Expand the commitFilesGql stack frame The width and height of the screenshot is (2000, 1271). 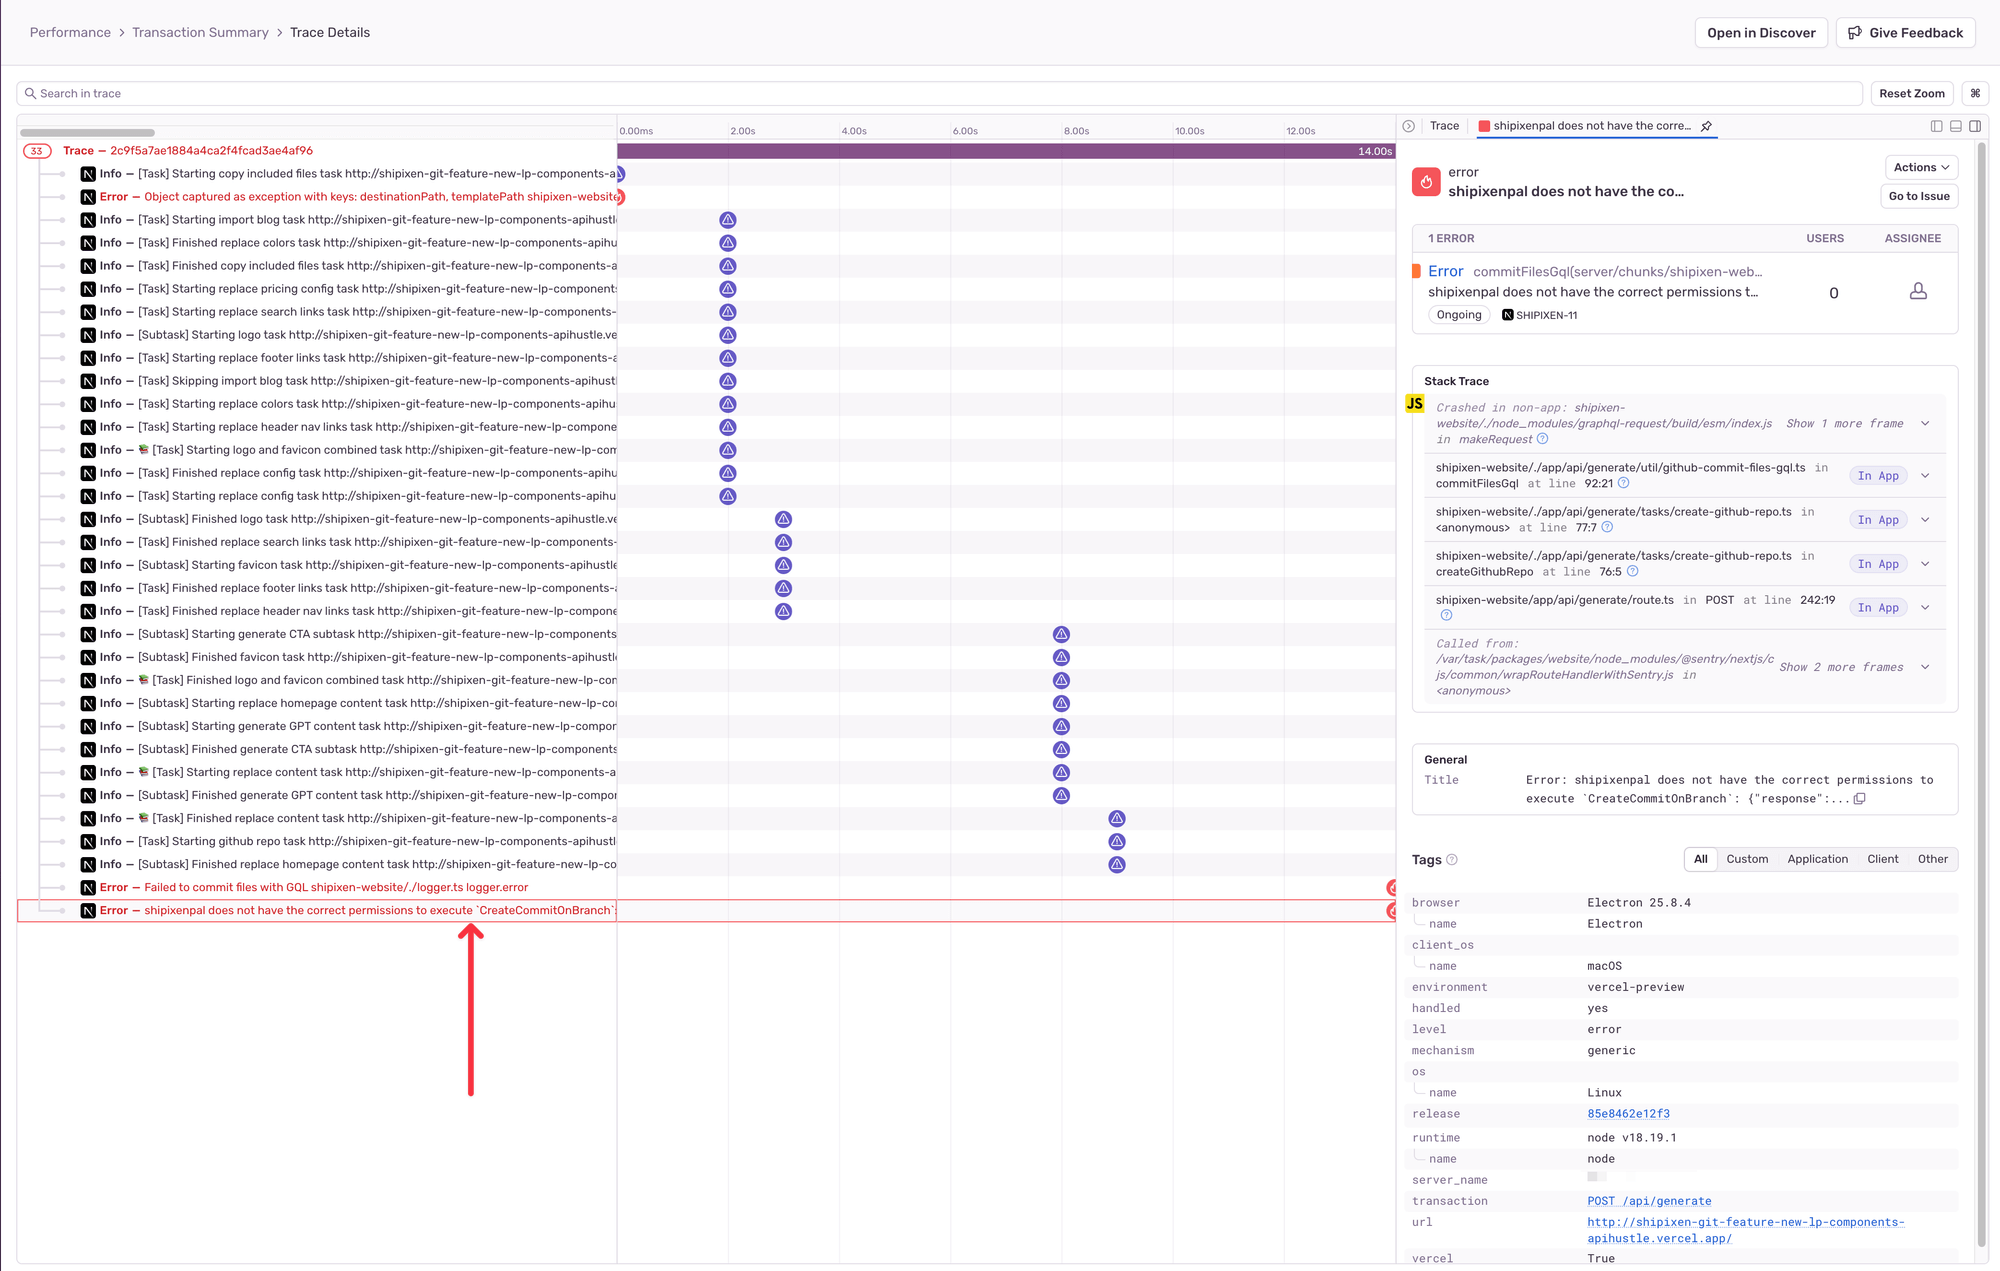point(1925,476)
